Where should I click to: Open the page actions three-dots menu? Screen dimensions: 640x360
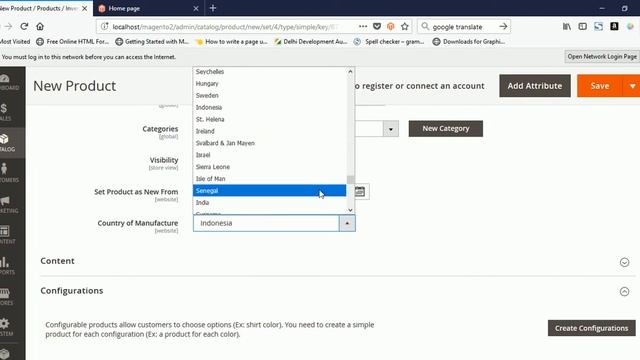(363, 27)
